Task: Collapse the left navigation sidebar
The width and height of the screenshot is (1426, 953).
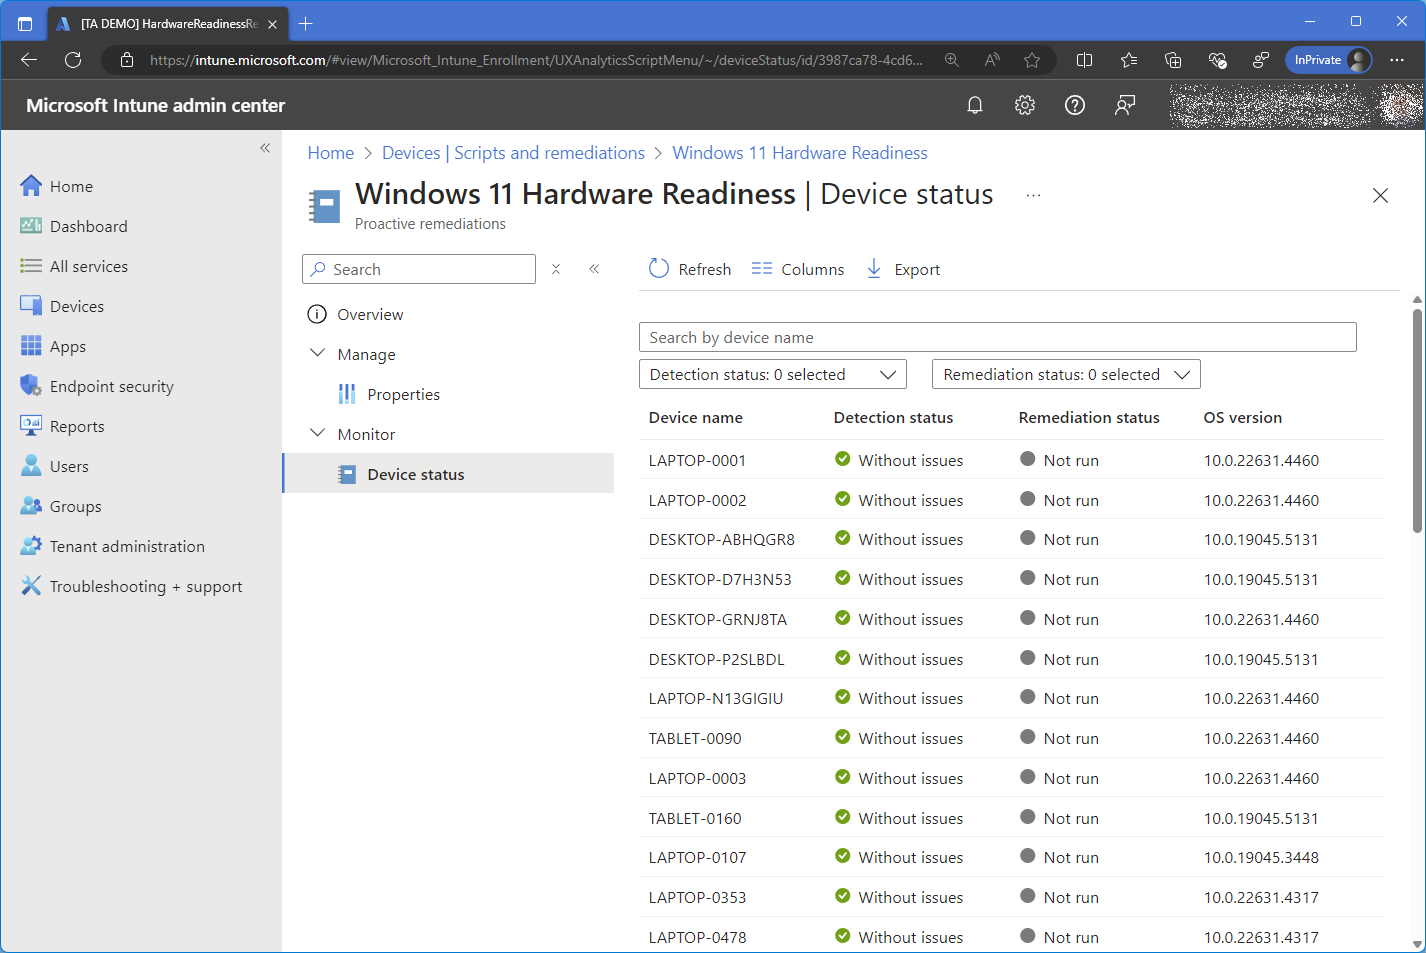Action: (265, 148)
